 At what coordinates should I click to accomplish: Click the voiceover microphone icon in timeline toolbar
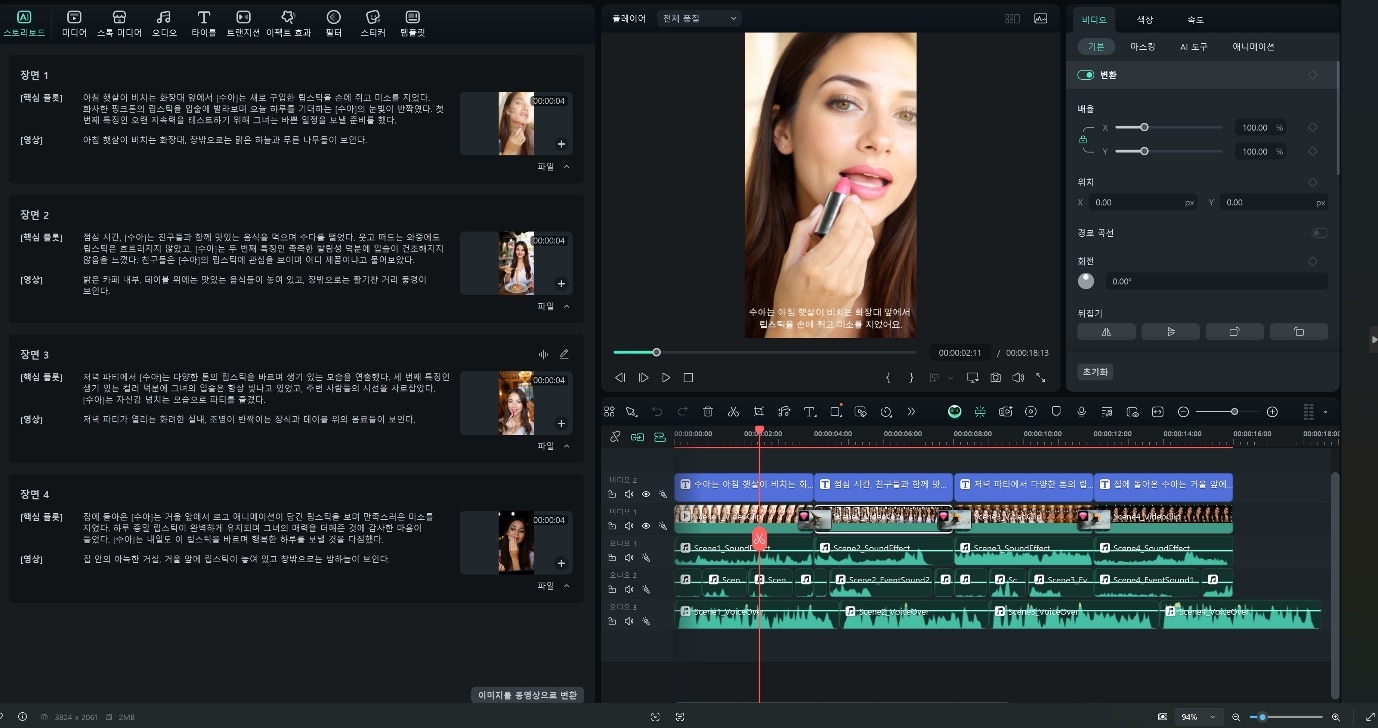pos(1081,411)
